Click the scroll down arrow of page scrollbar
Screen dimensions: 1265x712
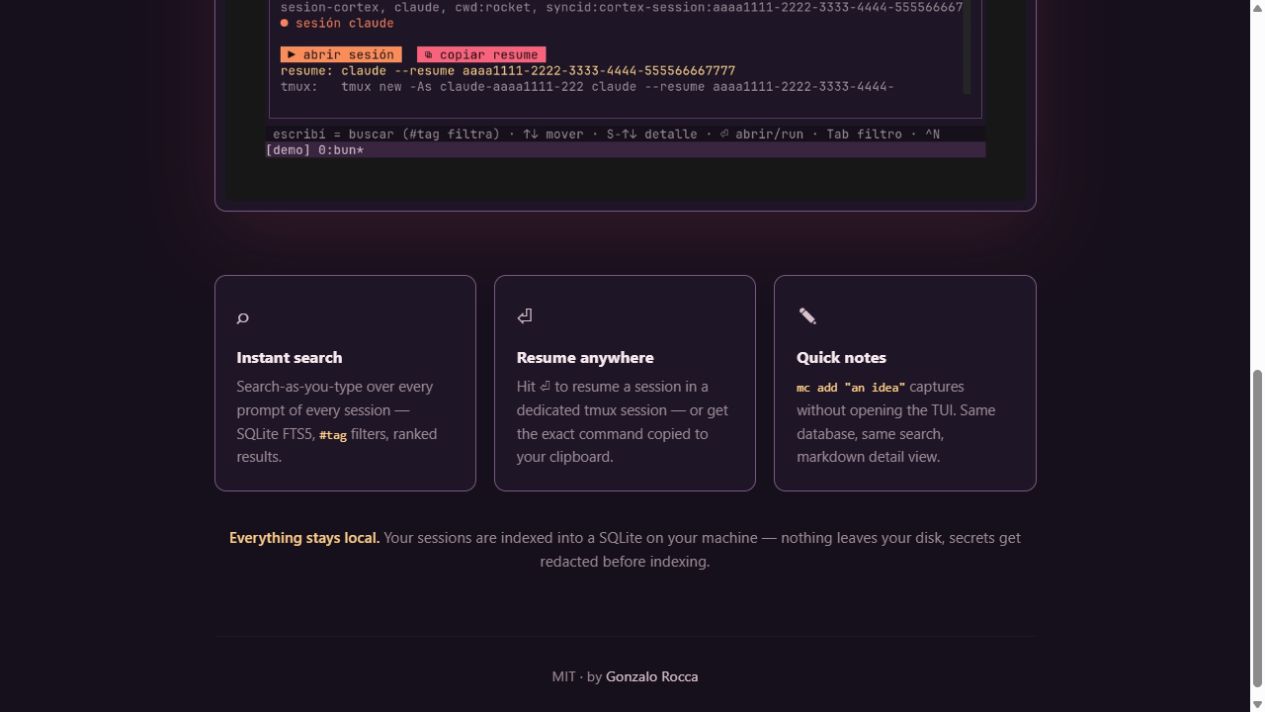tap(1257, 704)
